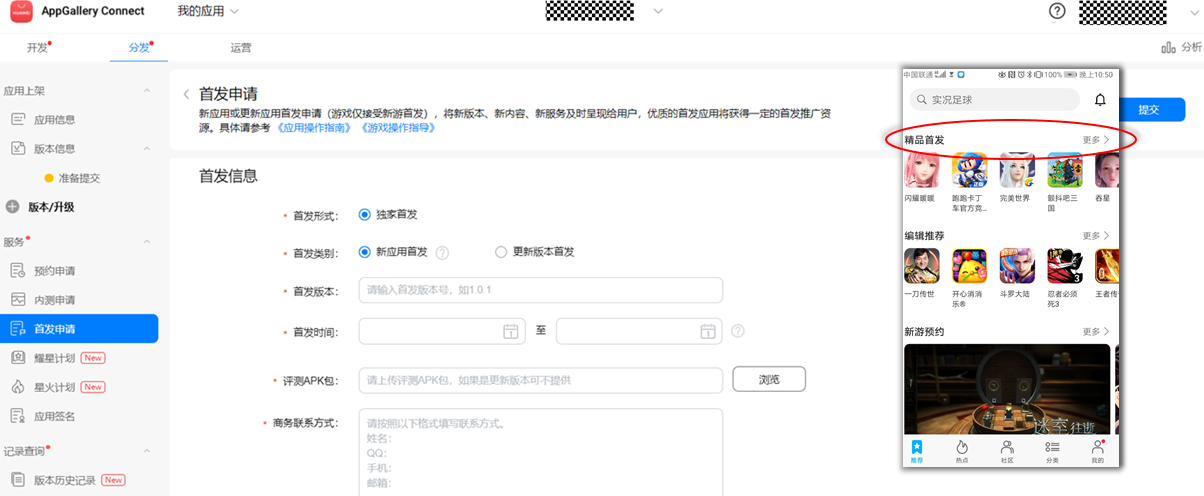Click the 评测APK包 input field
The width and height of the screenshot is (1204, 496).
point(540,380)
